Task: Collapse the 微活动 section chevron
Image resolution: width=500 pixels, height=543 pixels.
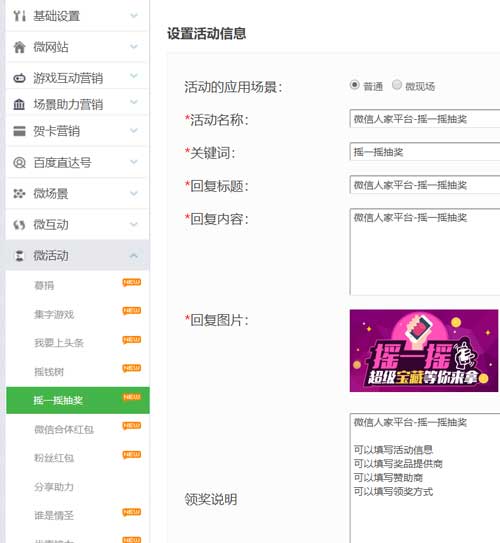Action: pos(134,256)
